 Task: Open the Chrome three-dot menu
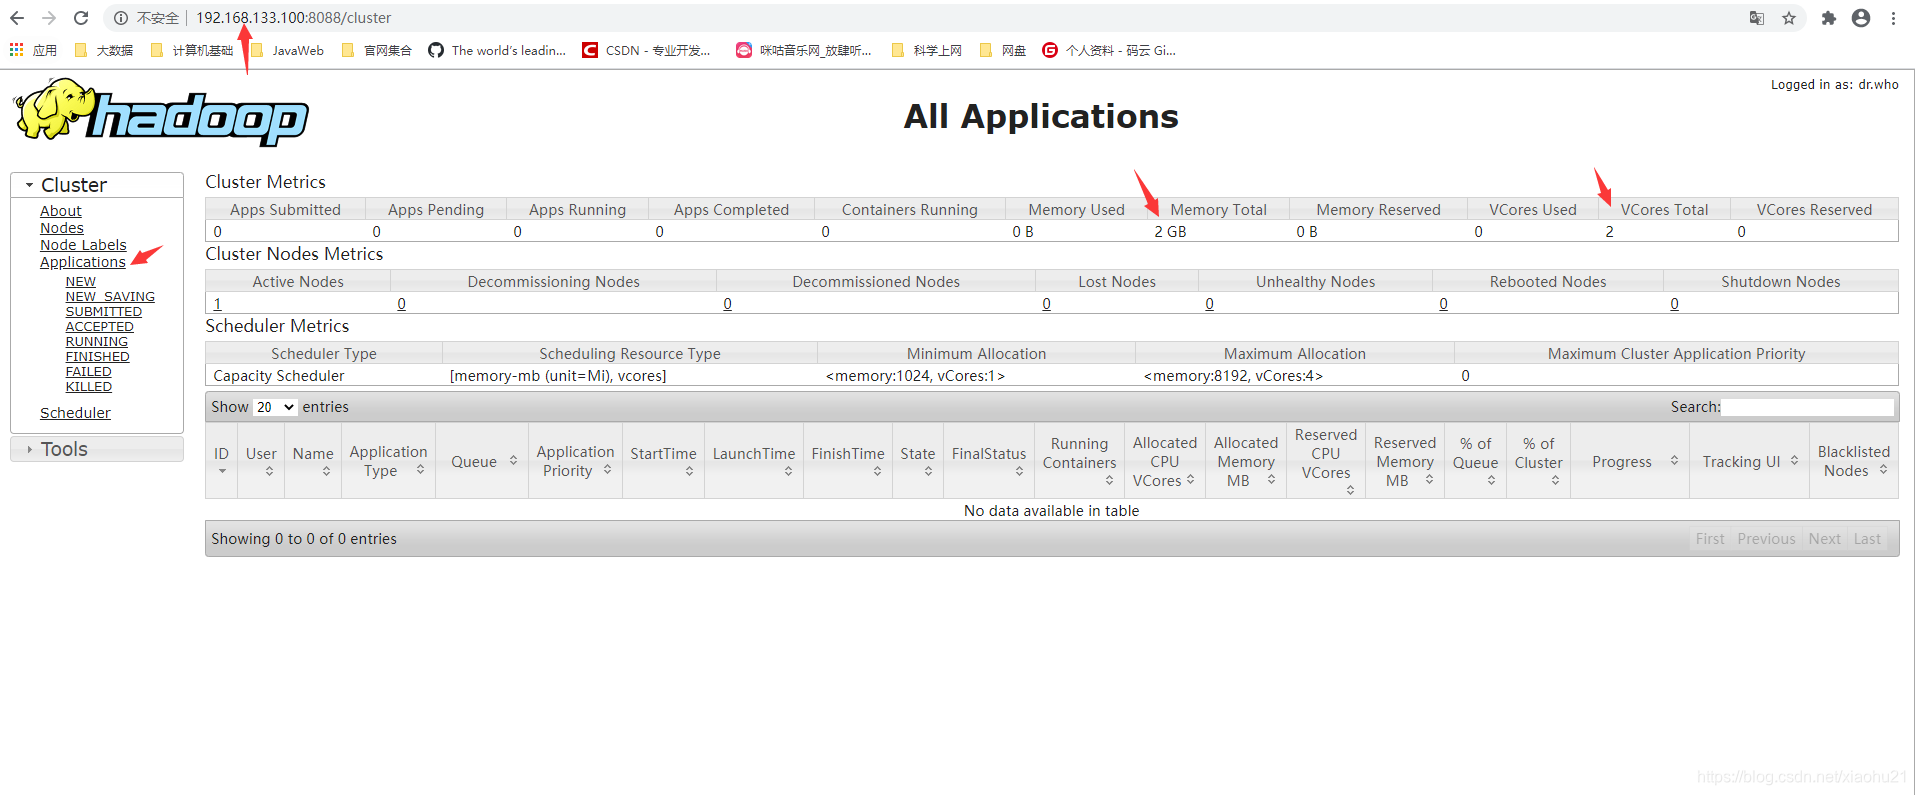[1894, 18]
